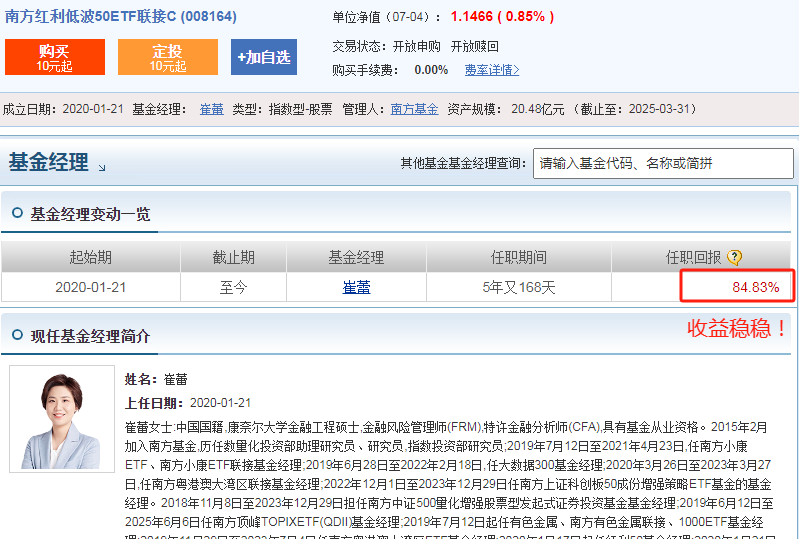
Task: Click the 基金经理 column header
Action: (356, 257)
